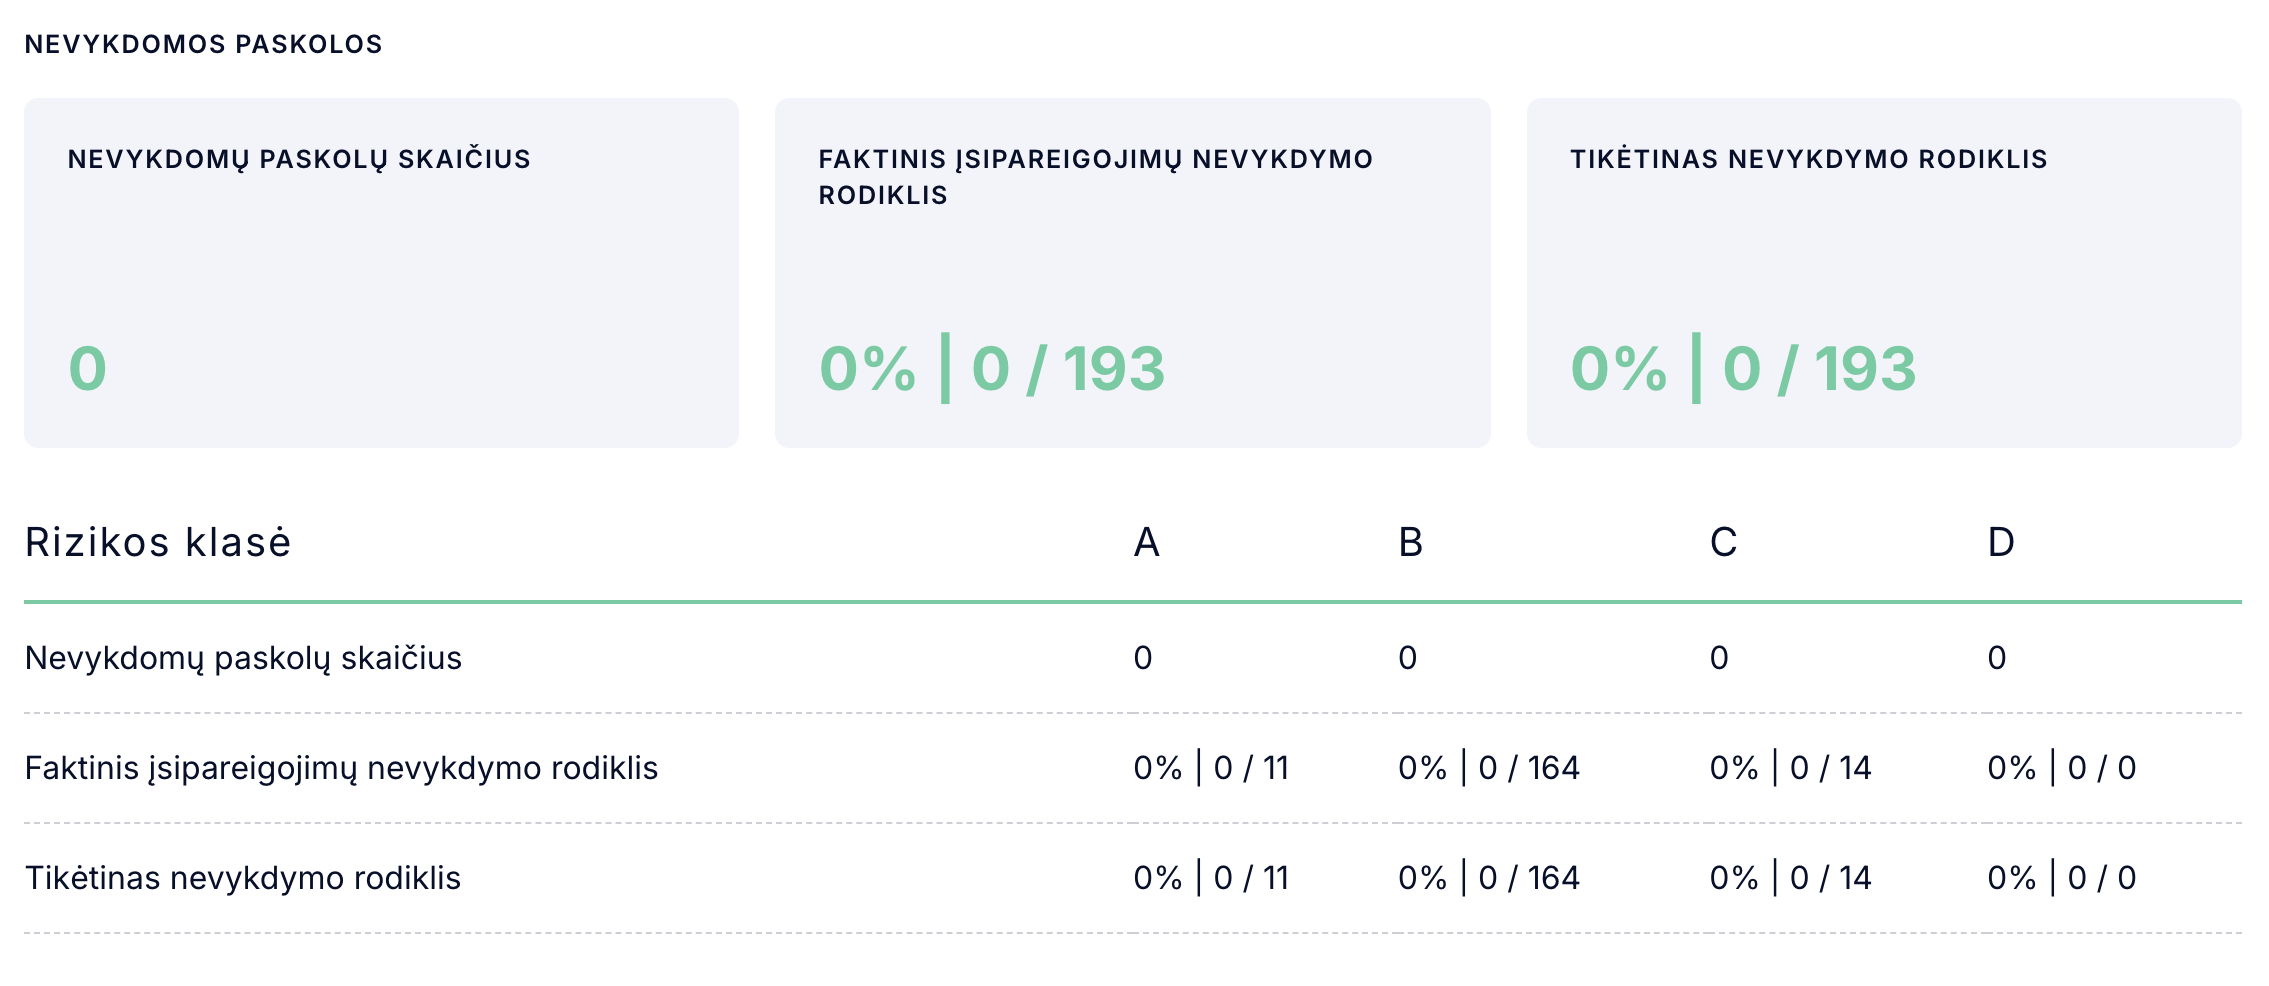Select risk class column A header
Viewport: 2269px width, 986px height.
click(x=1146, y=542)
